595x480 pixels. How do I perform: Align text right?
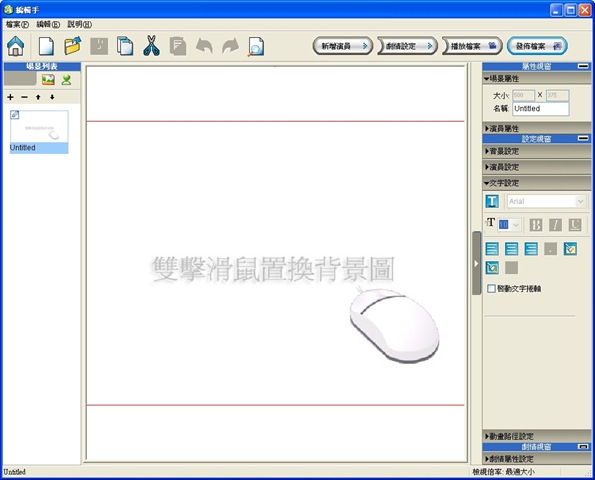pos(531,249)
